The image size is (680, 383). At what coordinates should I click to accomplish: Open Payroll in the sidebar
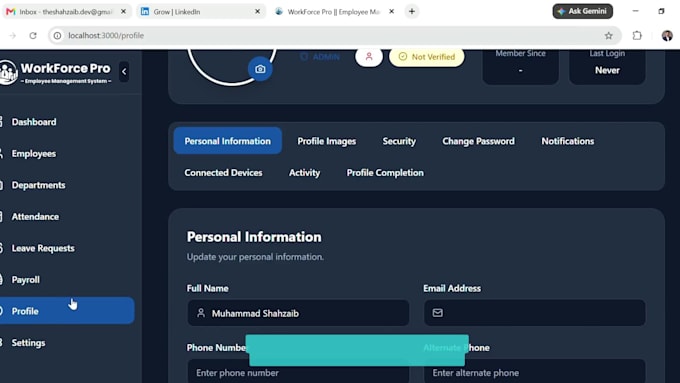(26, 280)
